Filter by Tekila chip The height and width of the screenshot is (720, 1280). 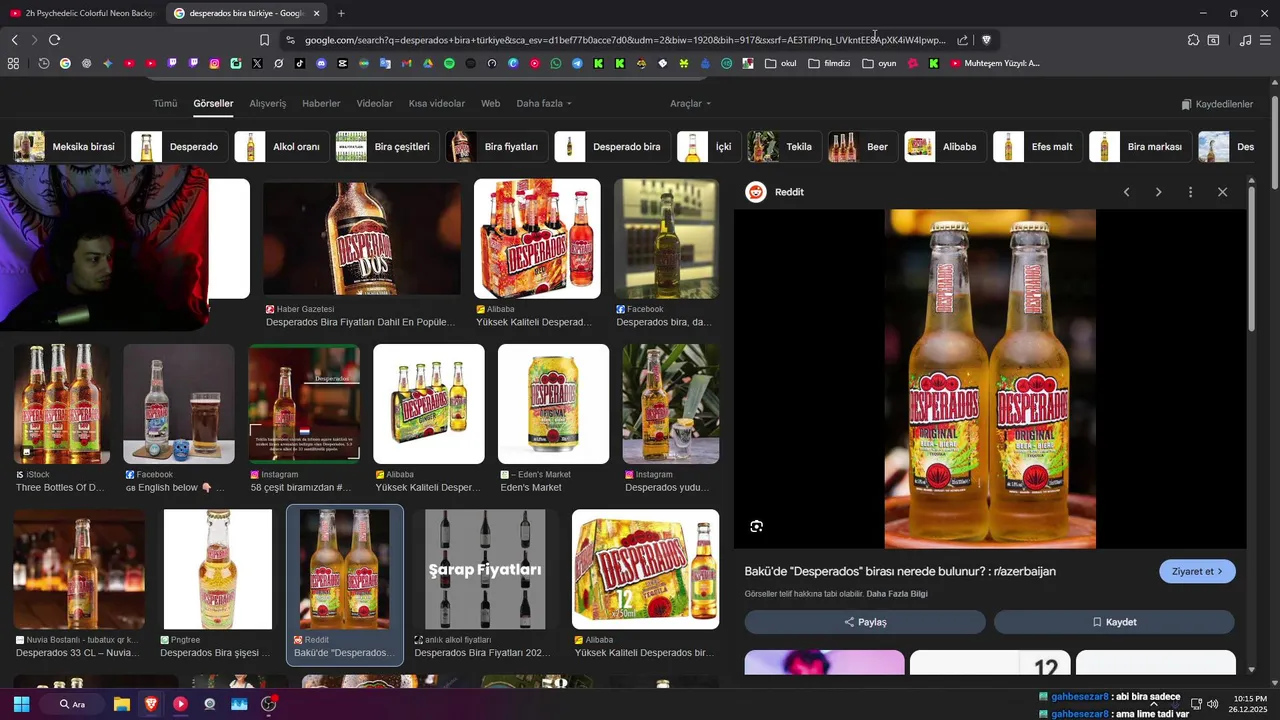click(x=784, y=146)
